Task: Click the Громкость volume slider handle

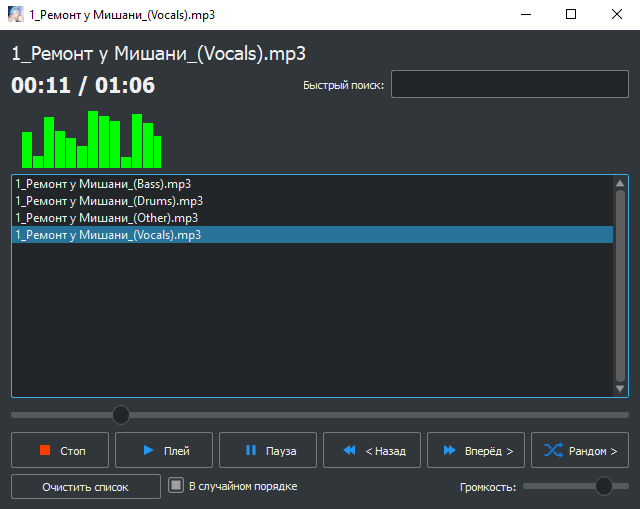Action: [x=603, y=486]
